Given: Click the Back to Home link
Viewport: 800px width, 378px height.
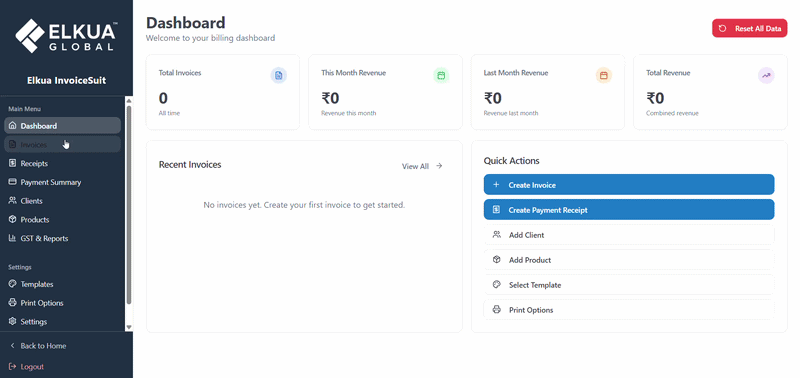Looking at the screenshot, I should pyautogui.click(x=38, y=346).
